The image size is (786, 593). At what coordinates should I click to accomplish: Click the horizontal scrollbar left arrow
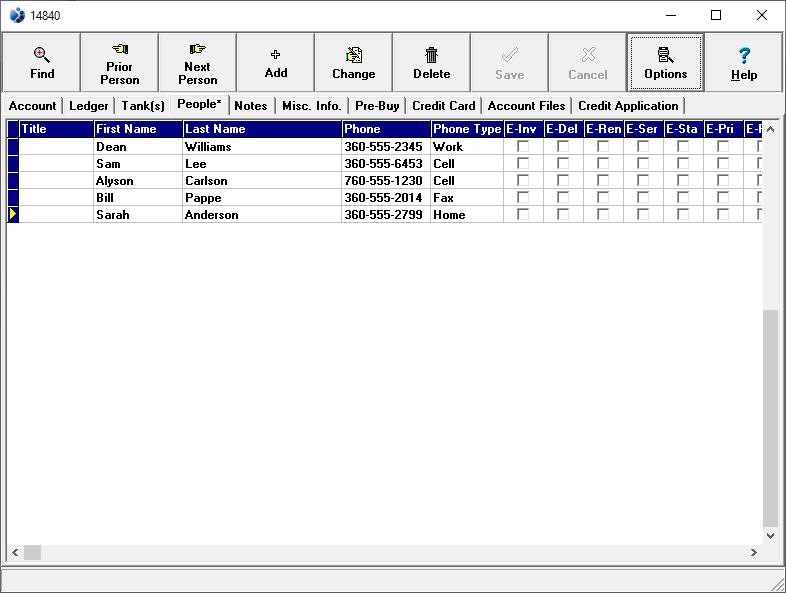15,552
